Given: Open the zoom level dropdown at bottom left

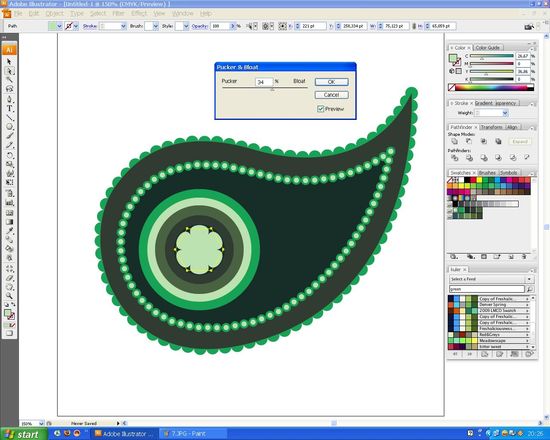Looking at the screenshot, I should pyautogui.click(x=41, y=424).
